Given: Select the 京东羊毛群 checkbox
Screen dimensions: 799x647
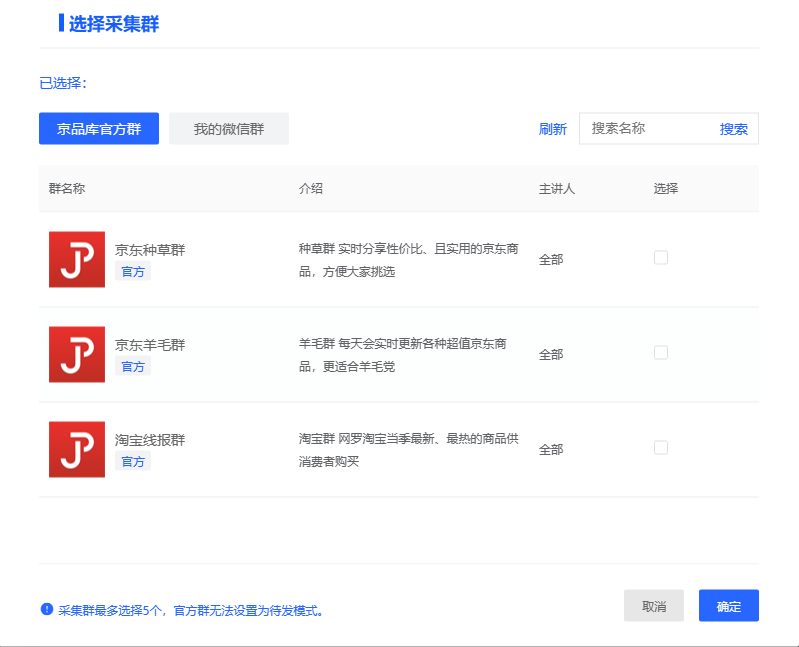Looking at the screenshot, I should coord(660,353).
